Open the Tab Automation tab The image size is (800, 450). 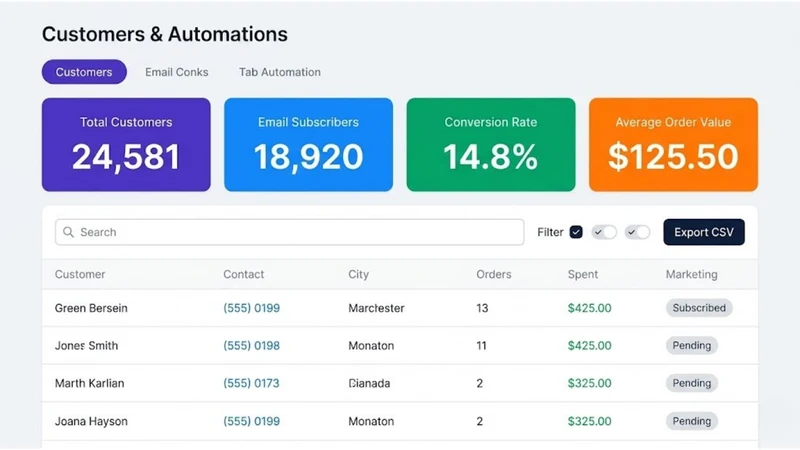pyautogui.click(x=280, y=72)
